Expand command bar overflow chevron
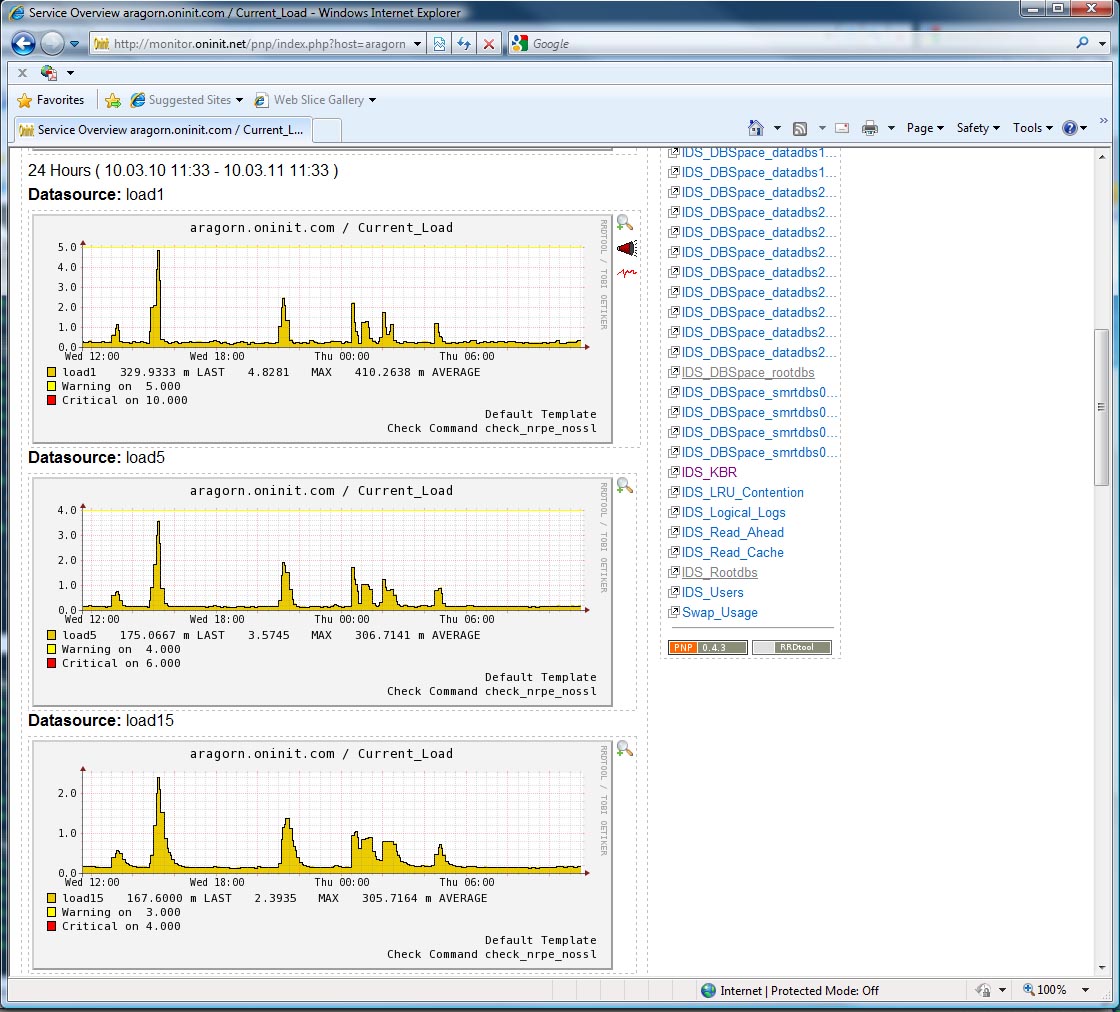The height and width of the screenshot is (1012, 1120). (1104, 121)
